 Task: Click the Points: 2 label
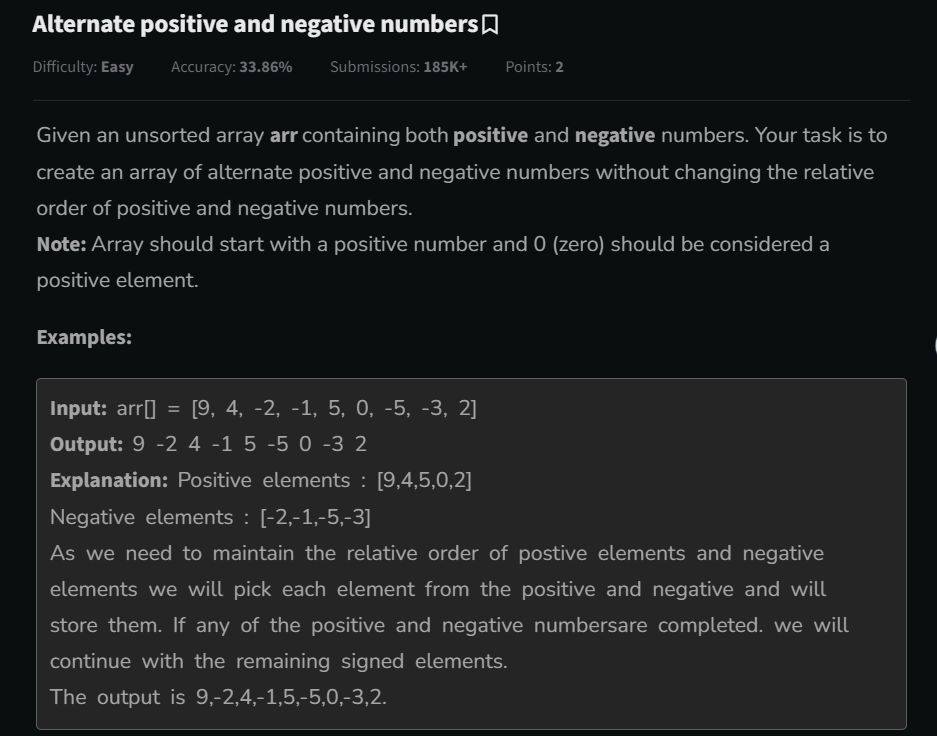534,66
